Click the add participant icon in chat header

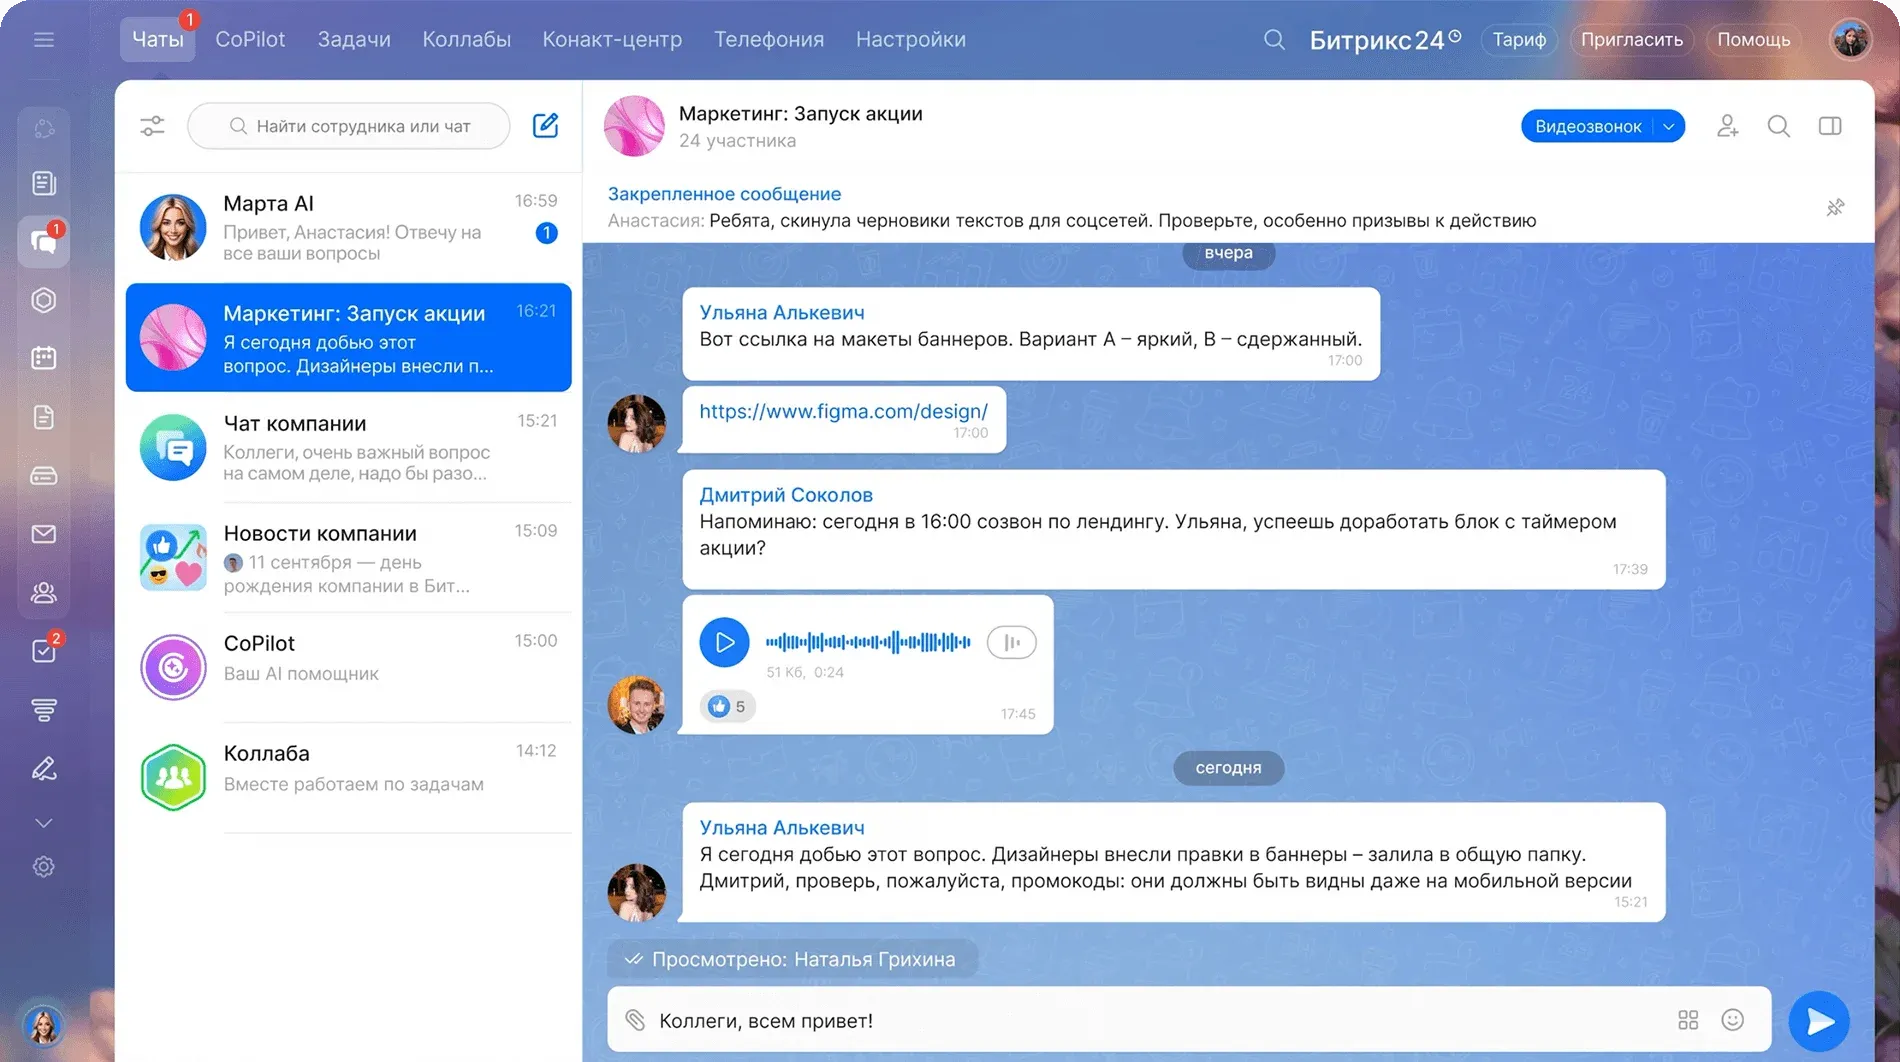[1727, 126]
